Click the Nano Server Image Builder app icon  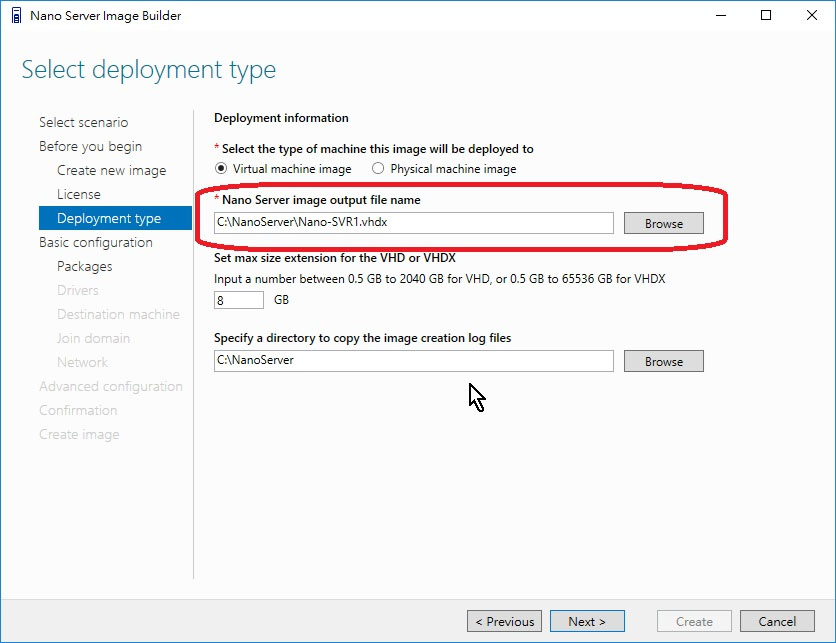(17, 15)
